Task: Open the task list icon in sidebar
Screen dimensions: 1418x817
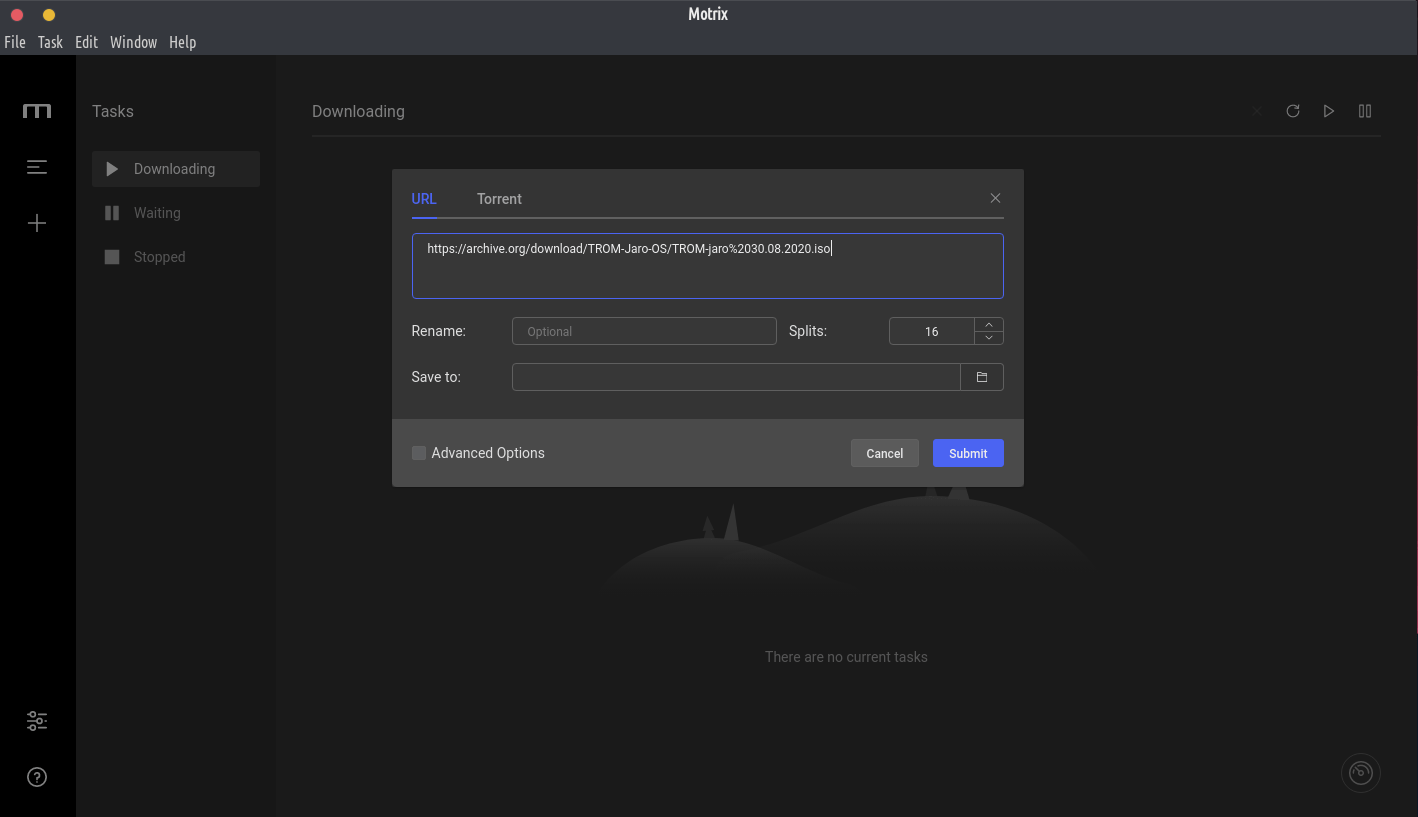Action: (37, 167)
